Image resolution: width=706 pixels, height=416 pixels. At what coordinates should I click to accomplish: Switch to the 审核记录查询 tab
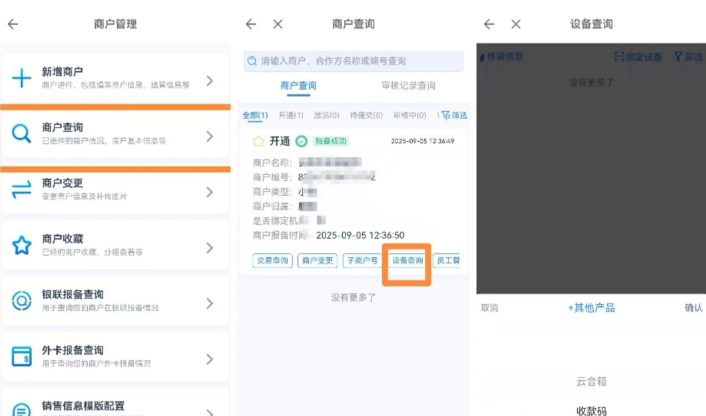pyautogui.click(x=408, y=86)
